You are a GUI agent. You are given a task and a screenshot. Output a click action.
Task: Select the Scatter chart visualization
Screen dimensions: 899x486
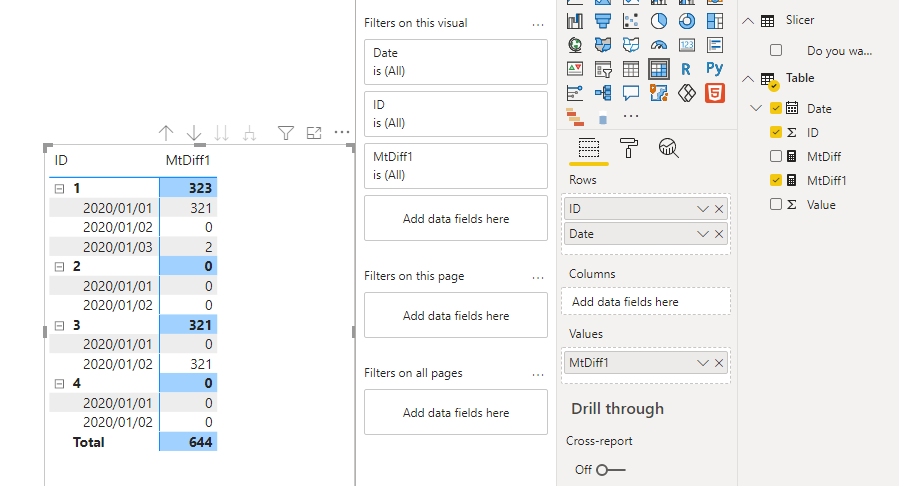point(631,21)
